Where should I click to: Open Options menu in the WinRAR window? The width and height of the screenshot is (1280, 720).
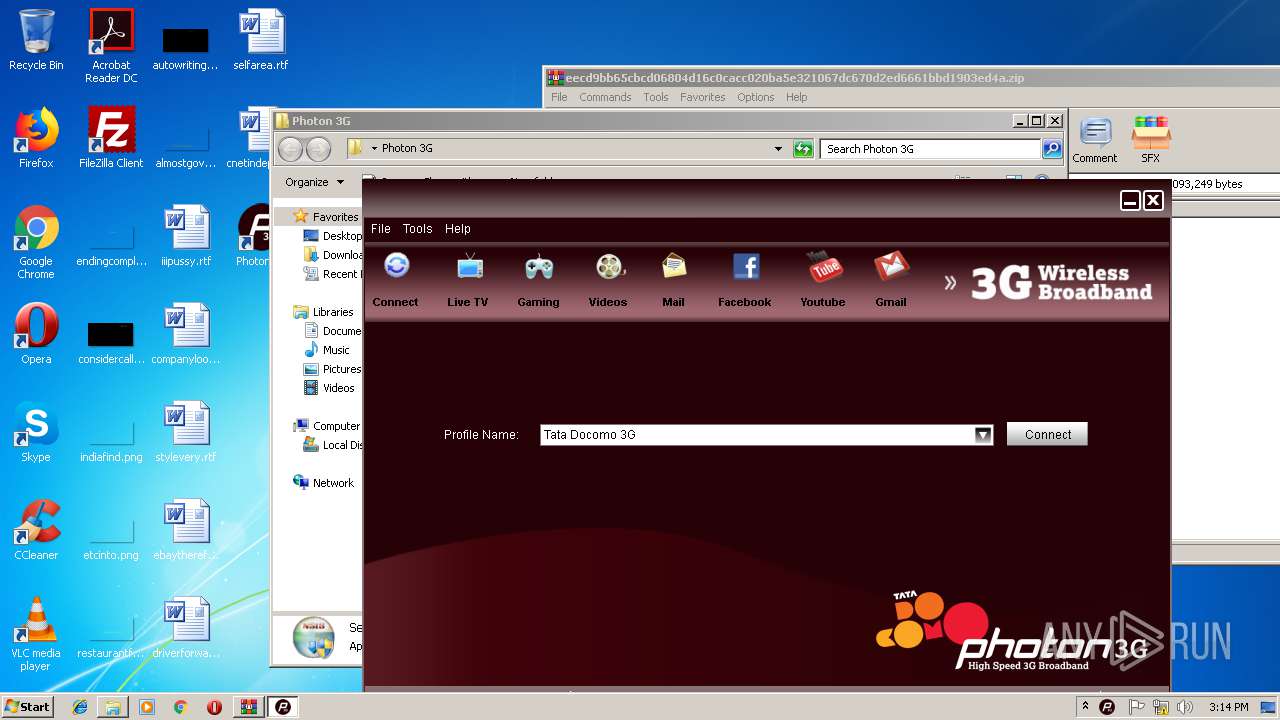pyautogui.click(x=756, y=97)
